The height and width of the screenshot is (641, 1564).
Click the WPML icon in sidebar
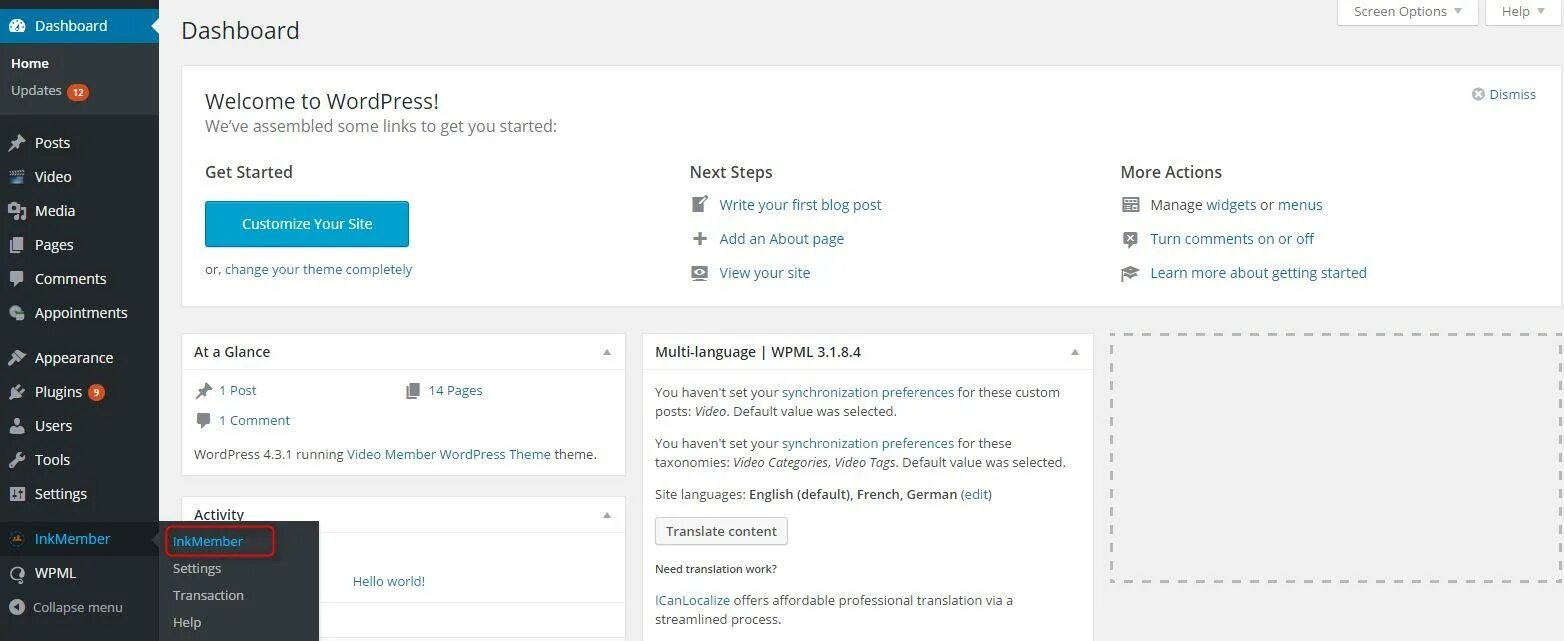[17, 573]
